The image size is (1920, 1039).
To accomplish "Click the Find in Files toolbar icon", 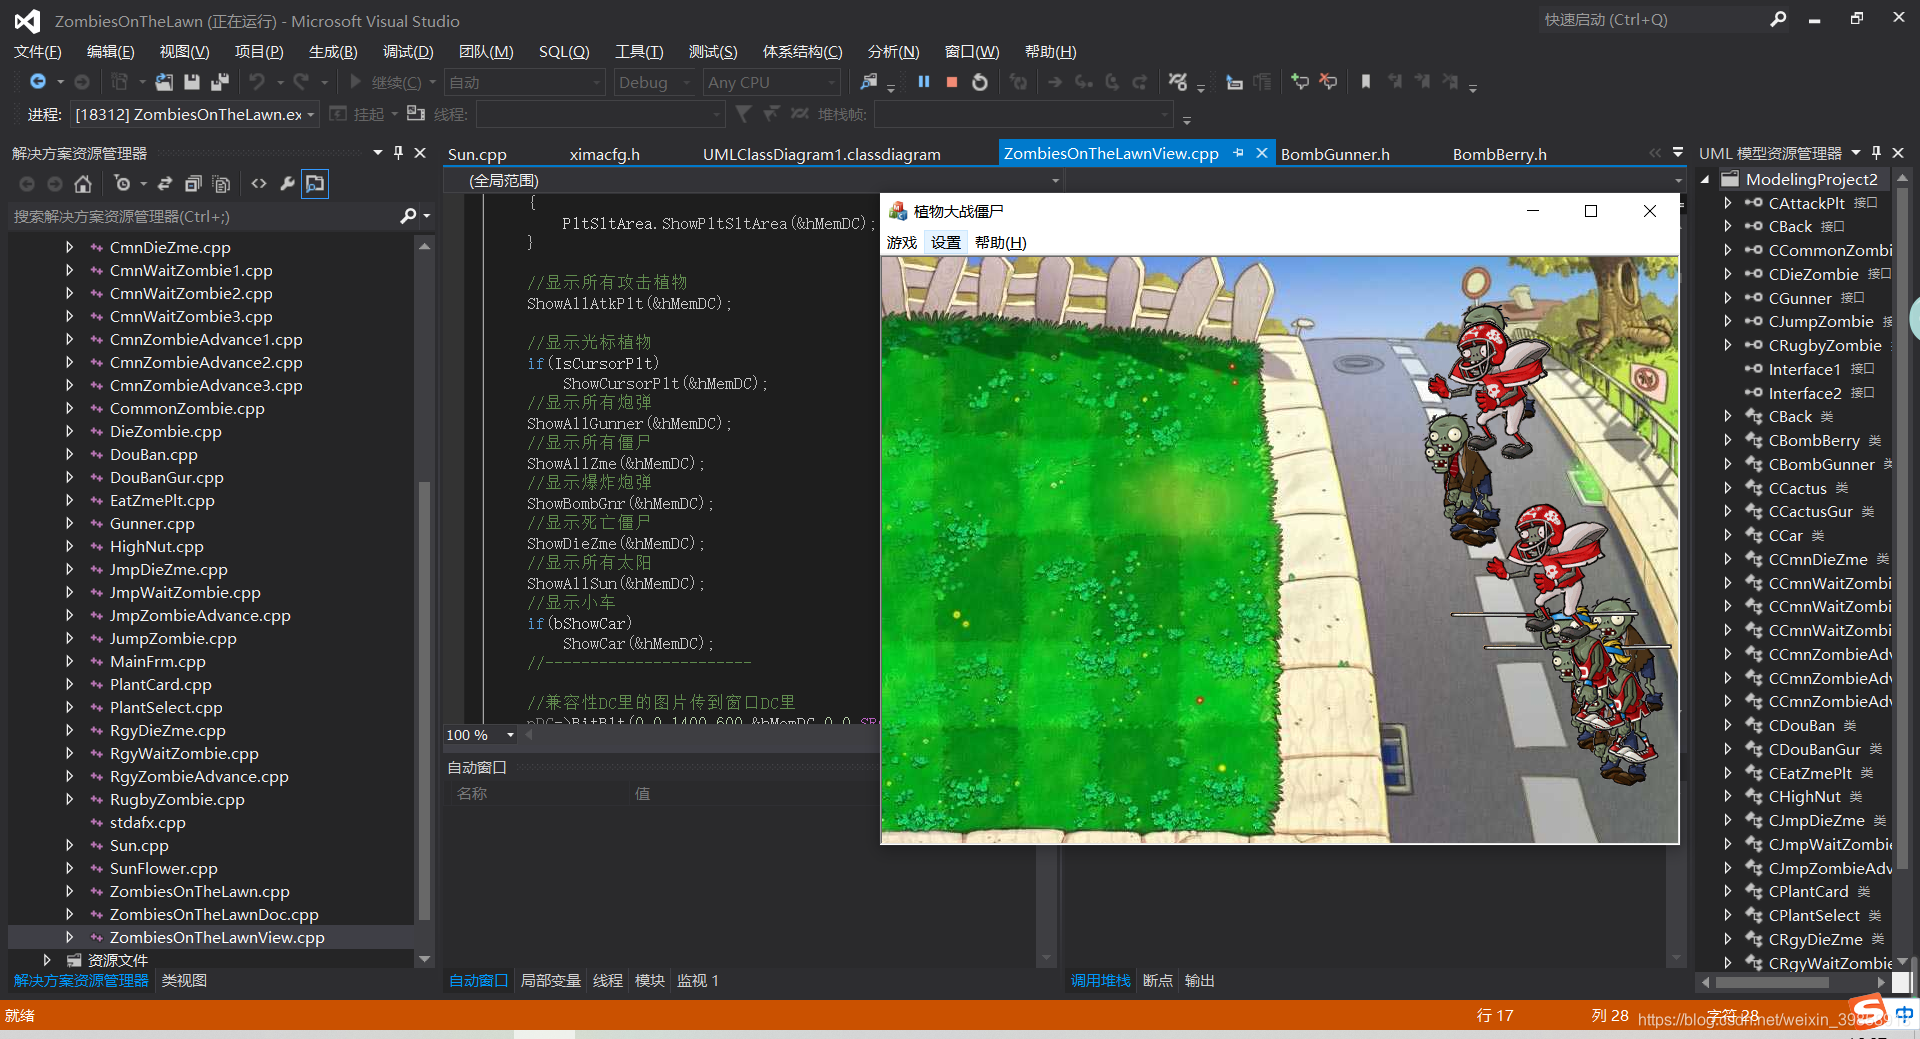I will click(x=868, y=82).
